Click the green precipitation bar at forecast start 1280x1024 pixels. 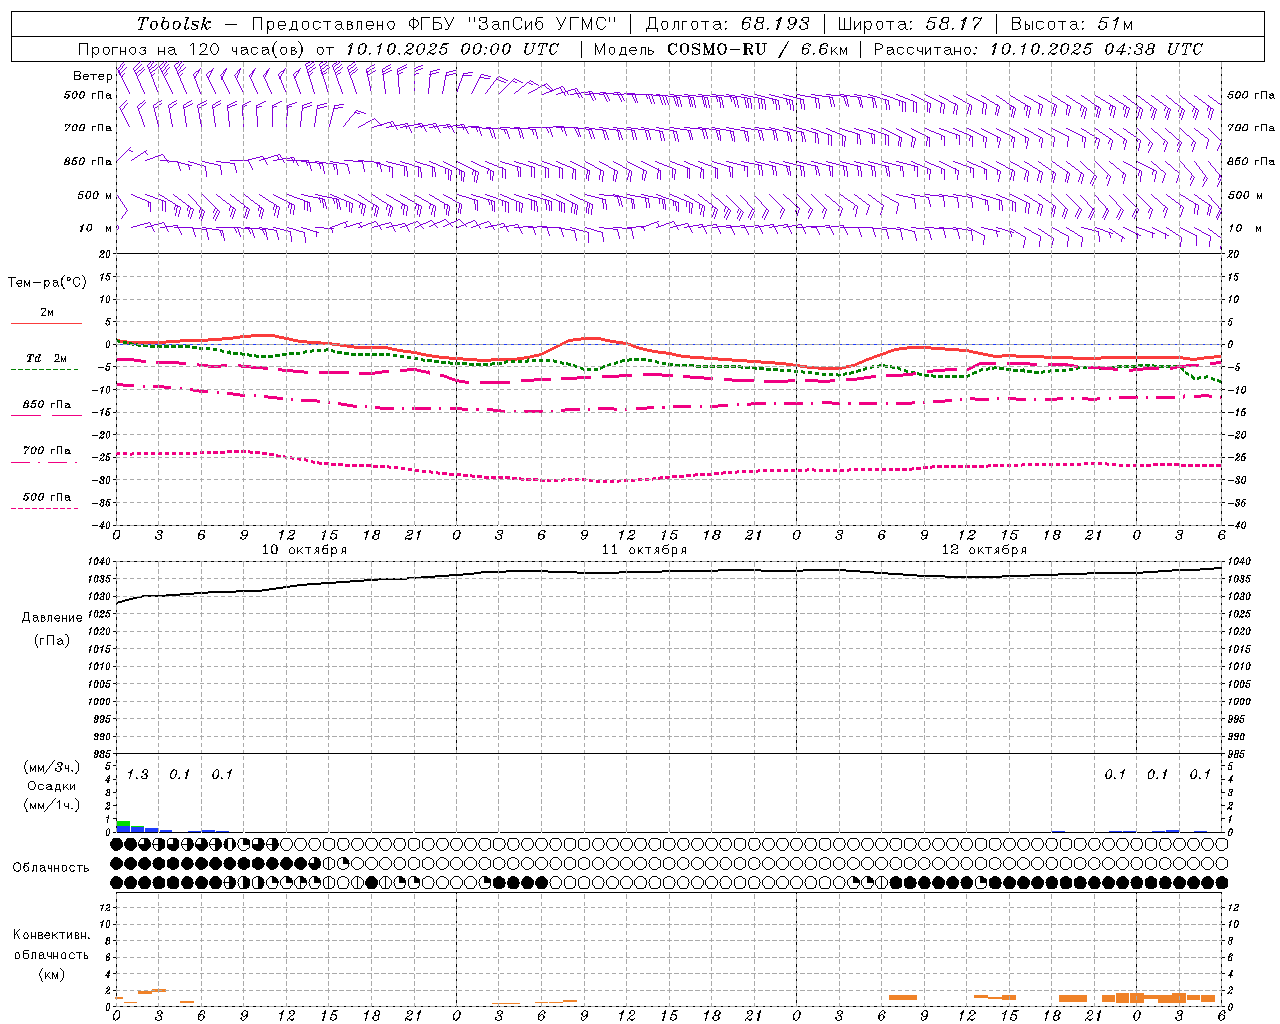[123, 824]
